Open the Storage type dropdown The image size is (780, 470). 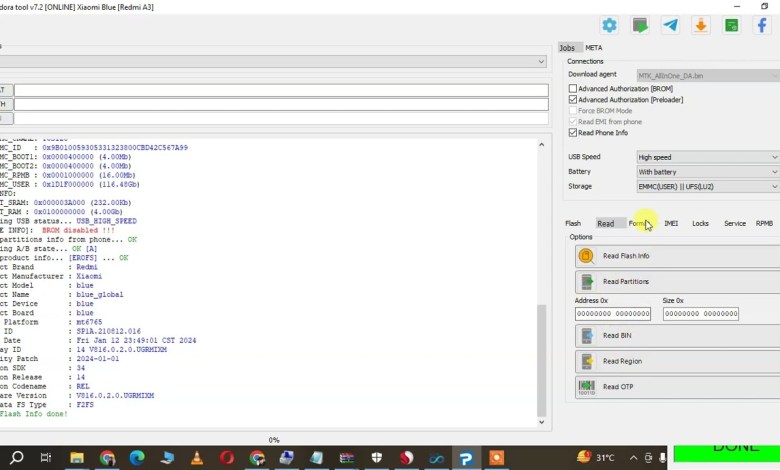707,186
